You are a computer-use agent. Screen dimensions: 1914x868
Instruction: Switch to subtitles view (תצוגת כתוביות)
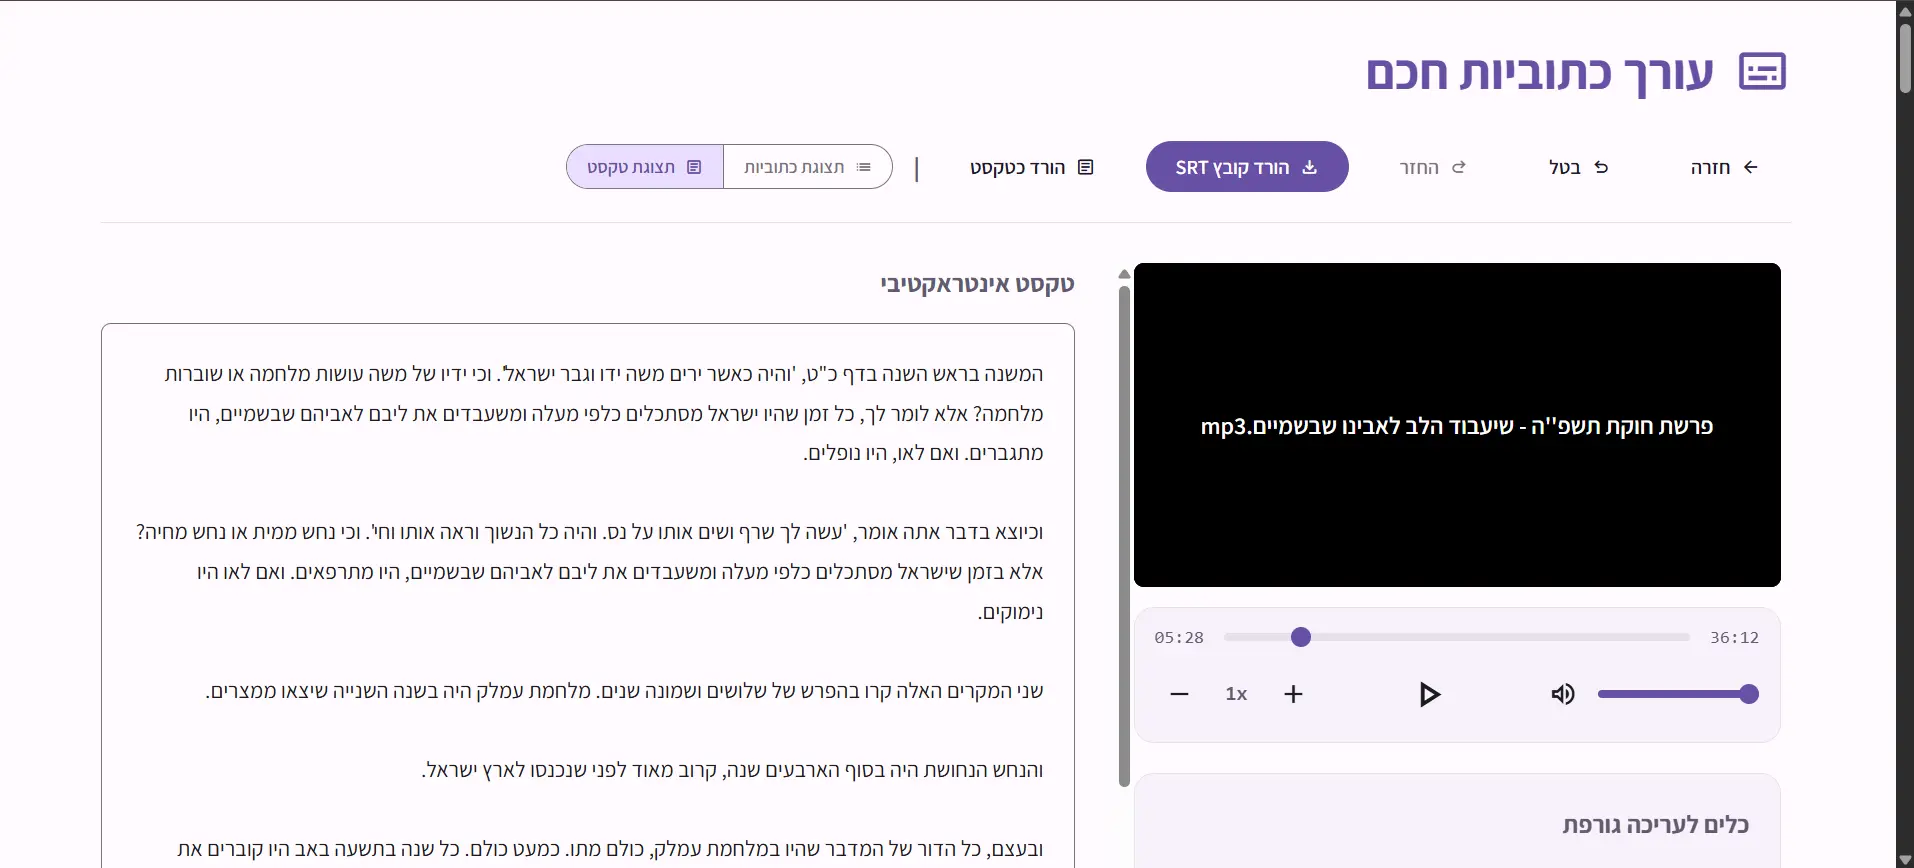(807, 167)
